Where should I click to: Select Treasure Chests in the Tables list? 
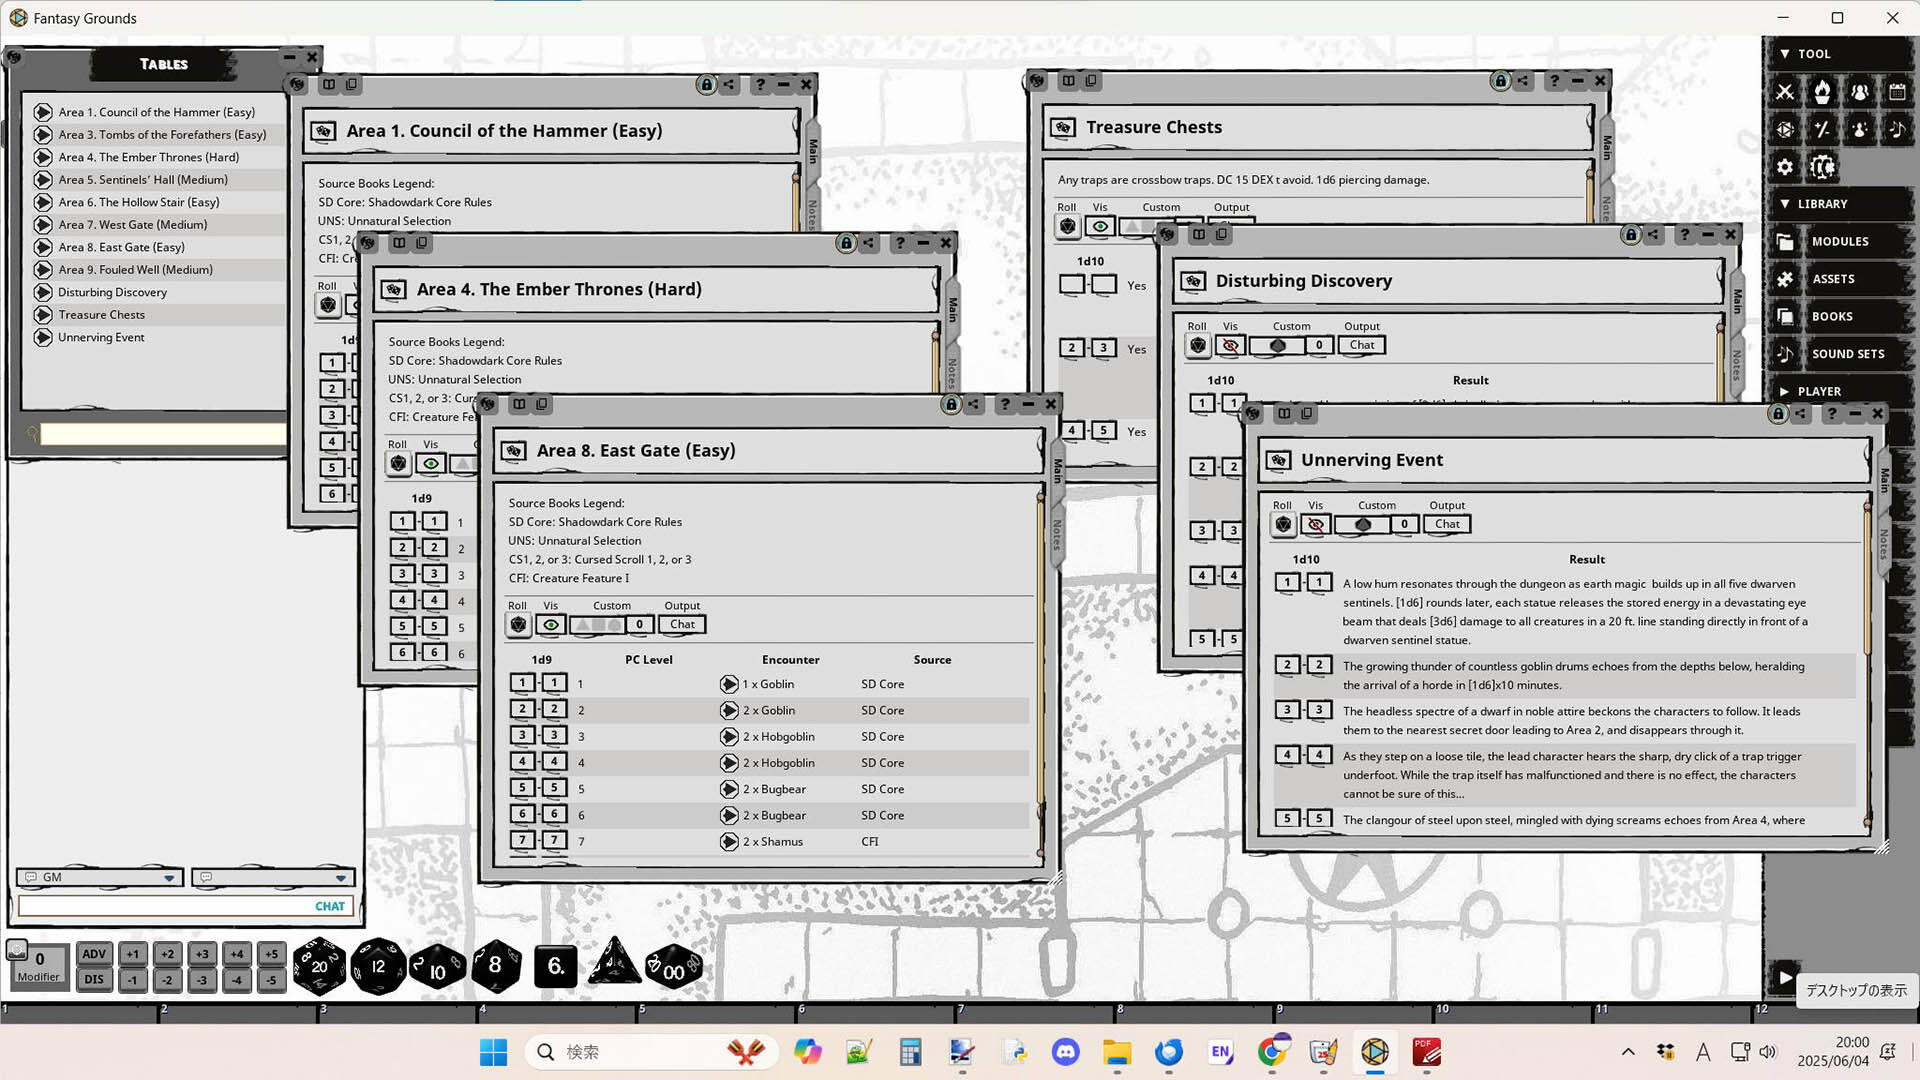(x=100, y=314)
